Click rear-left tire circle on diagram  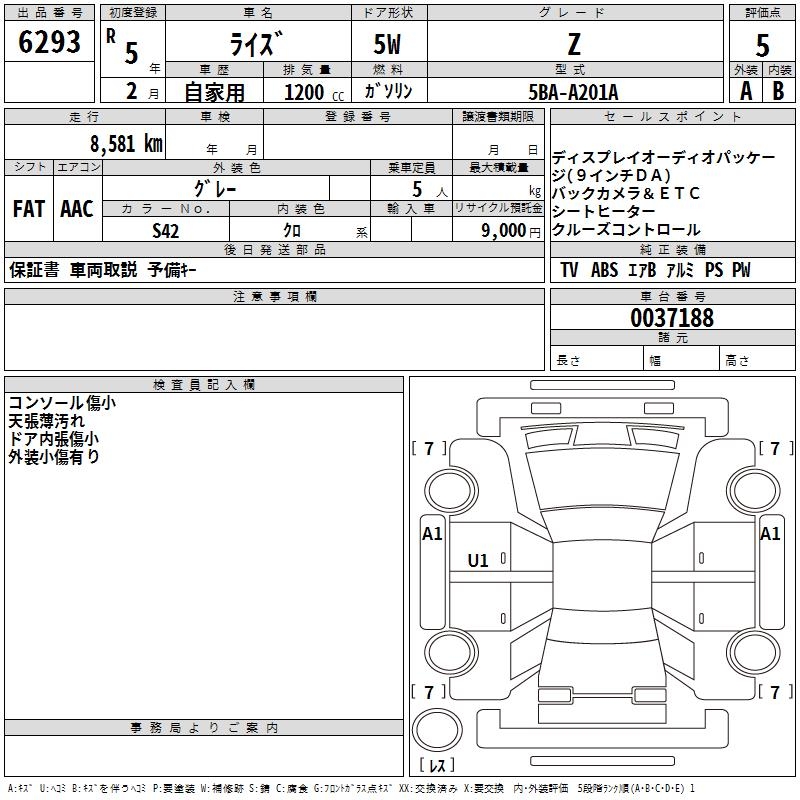[x=451, y=653]
